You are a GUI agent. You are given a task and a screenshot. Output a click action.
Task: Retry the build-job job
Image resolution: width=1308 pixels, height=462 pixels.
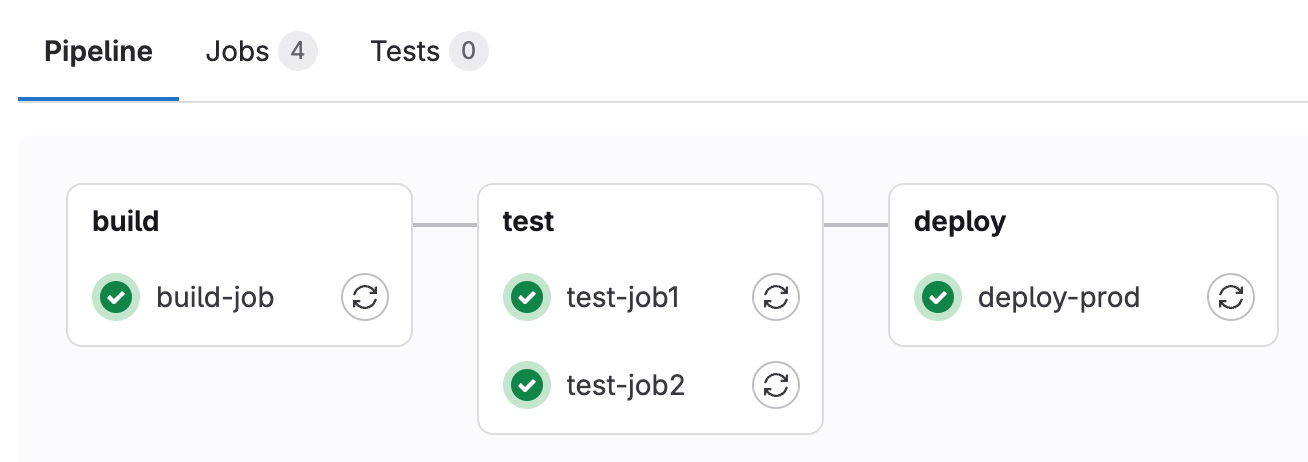[365, 297]
